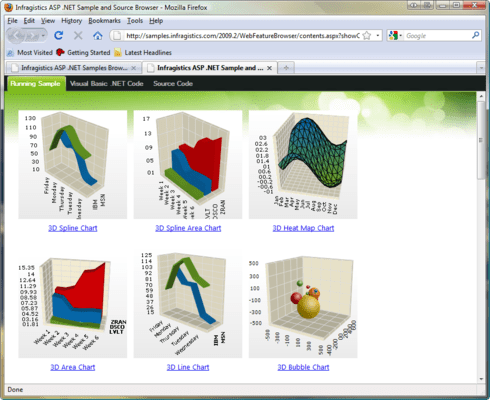Screen dimensions: 490x400
Task: Click the page scrollbar up arrow
Action: [481, 96]
